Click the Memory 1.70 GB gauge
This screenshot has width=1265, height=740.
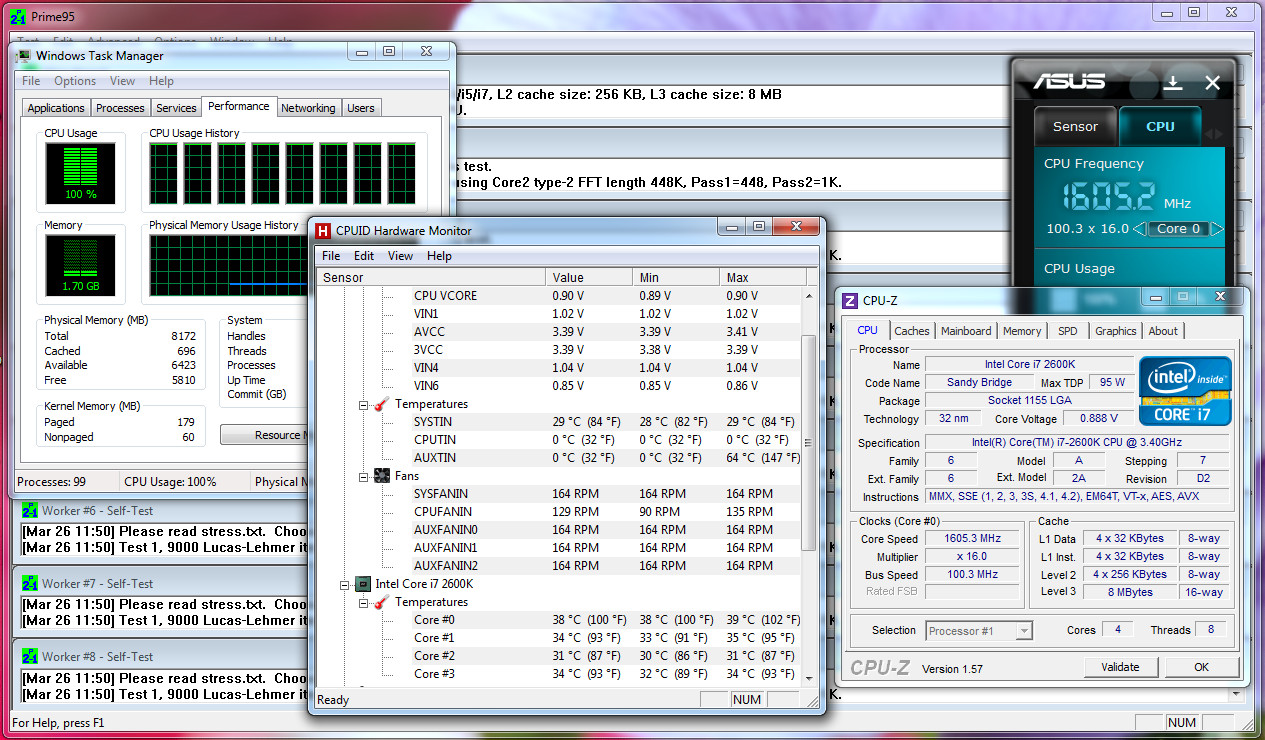(x=80, y=265)
